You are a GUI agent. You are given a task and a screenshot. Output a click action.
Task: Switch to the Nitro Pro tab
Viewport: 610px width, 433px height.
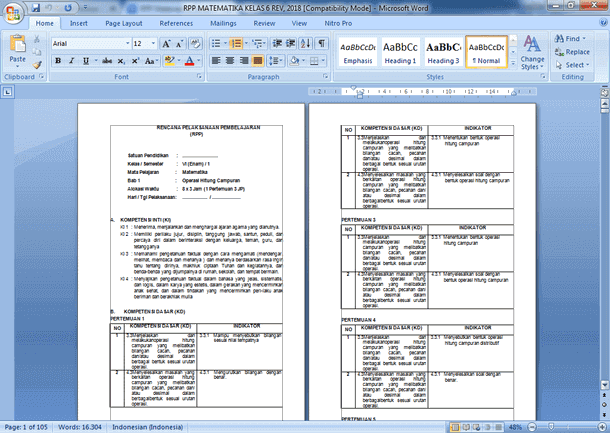(338, 23)
